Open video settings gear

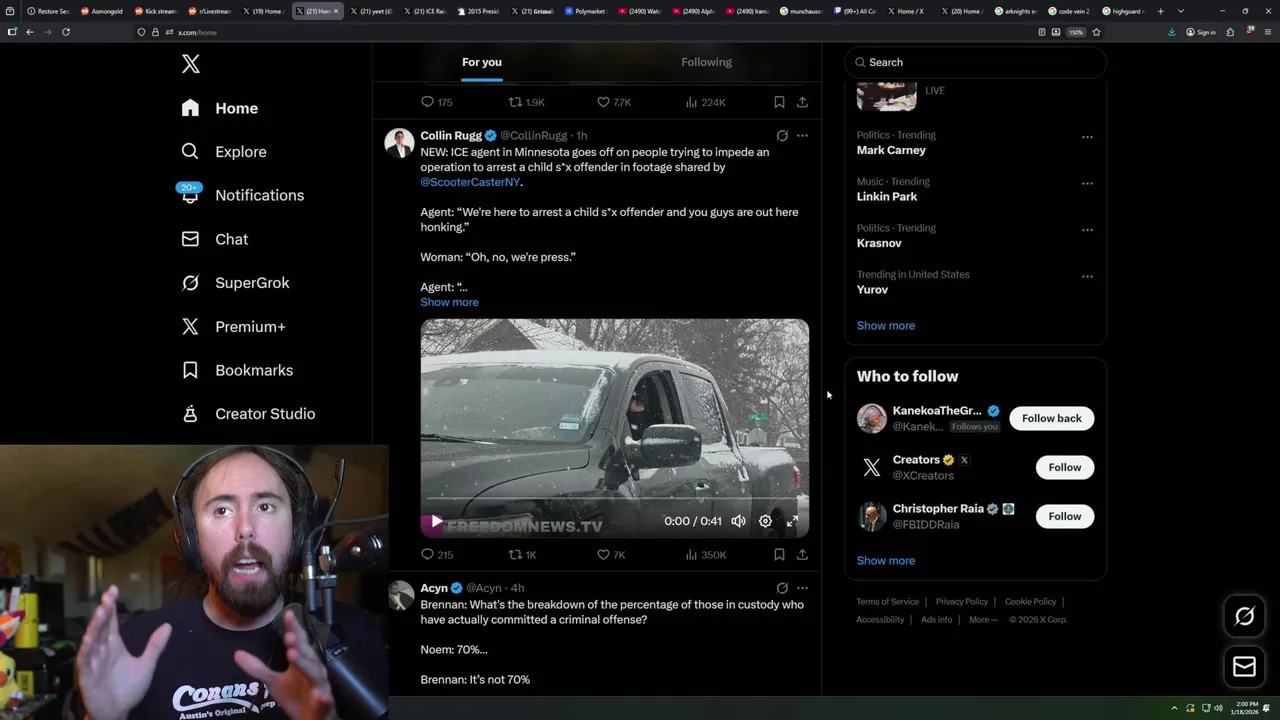pyautogui.click(x=765, y=521)
